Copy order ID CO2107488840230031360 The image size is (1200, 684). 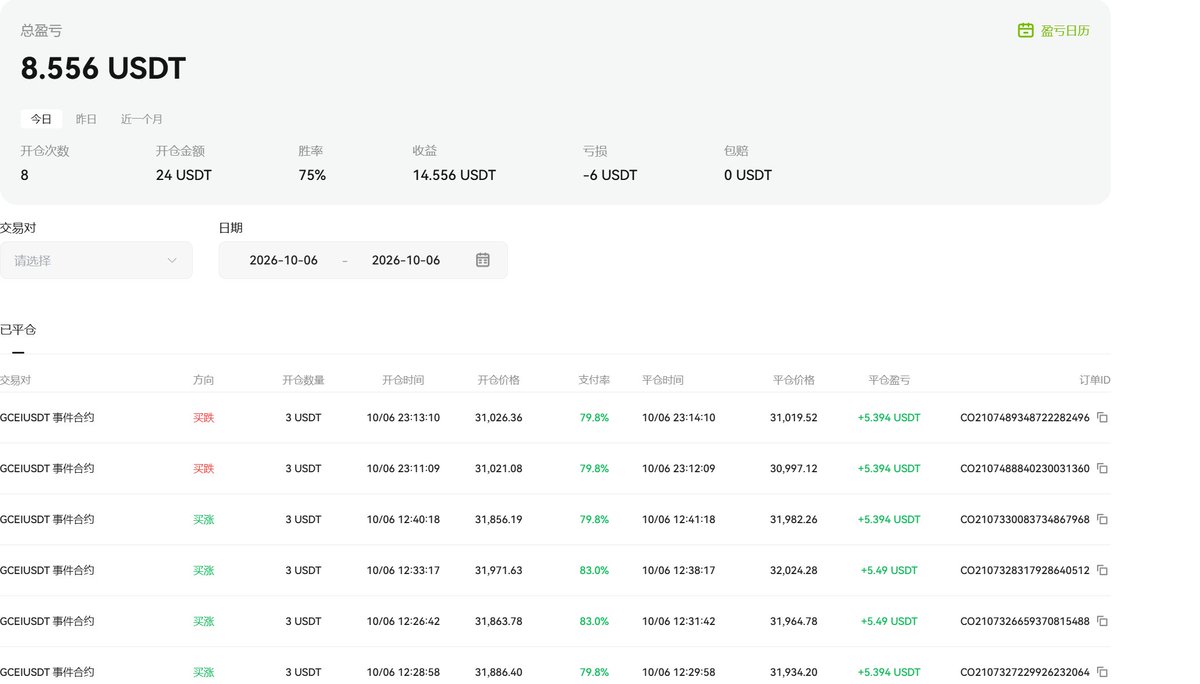[1102, 469]
